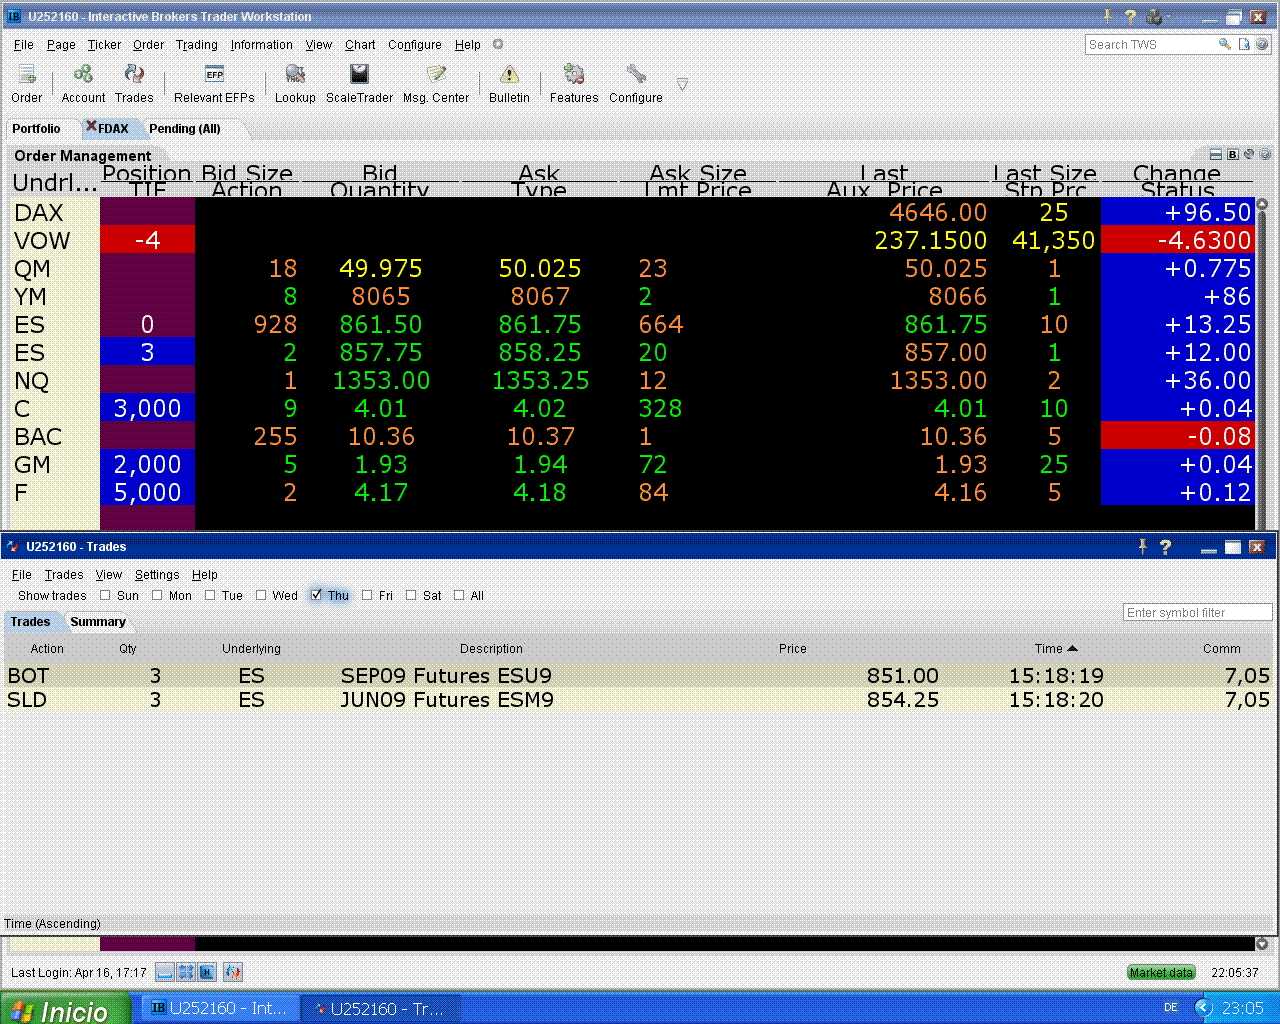Click the fourth status bar icon after Last Login
The image size is (1280, 1024).
[x=232, y=972]
